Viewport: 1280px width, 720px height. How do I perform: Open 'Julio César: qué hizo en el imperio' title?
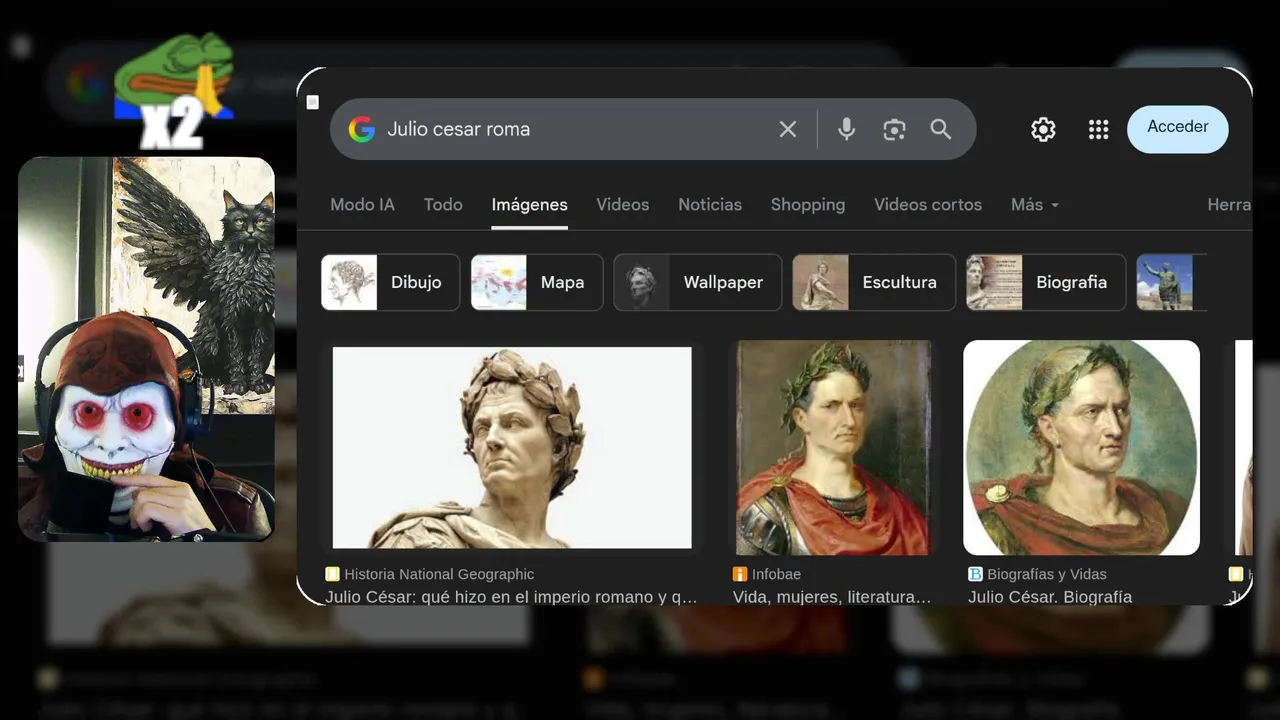(x=511, y=597)
